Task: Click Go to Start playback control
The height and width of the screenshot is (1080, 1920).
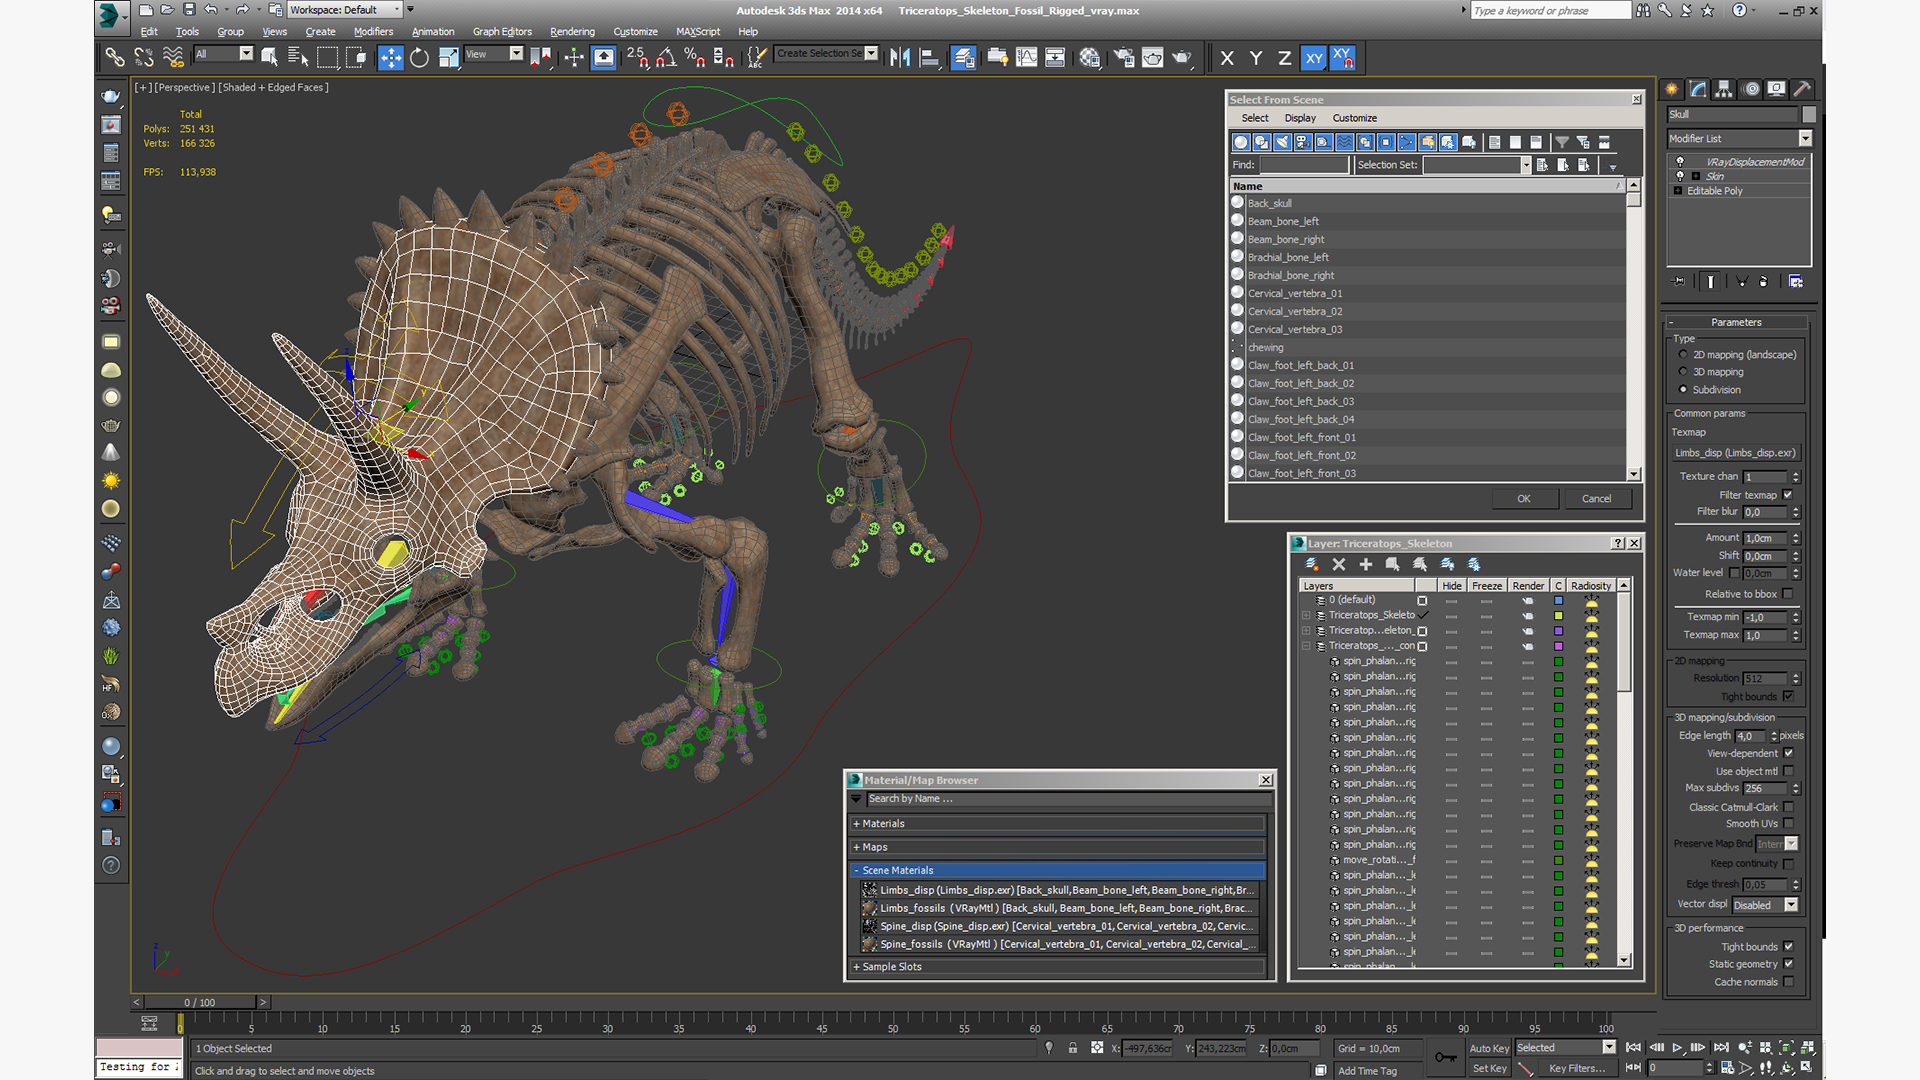Action: pos(1633,1047)
